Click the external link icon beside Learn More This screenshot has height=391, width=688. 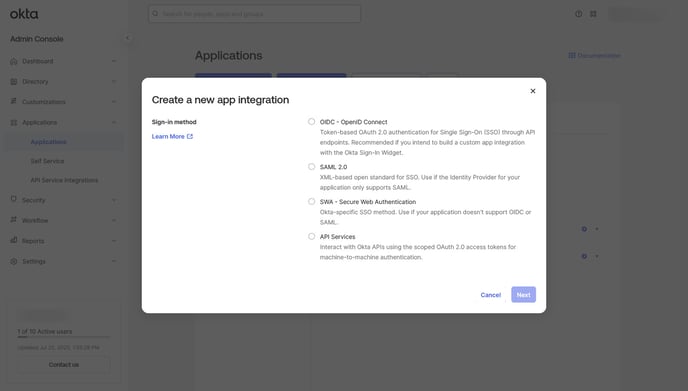(x=190, y=136)
